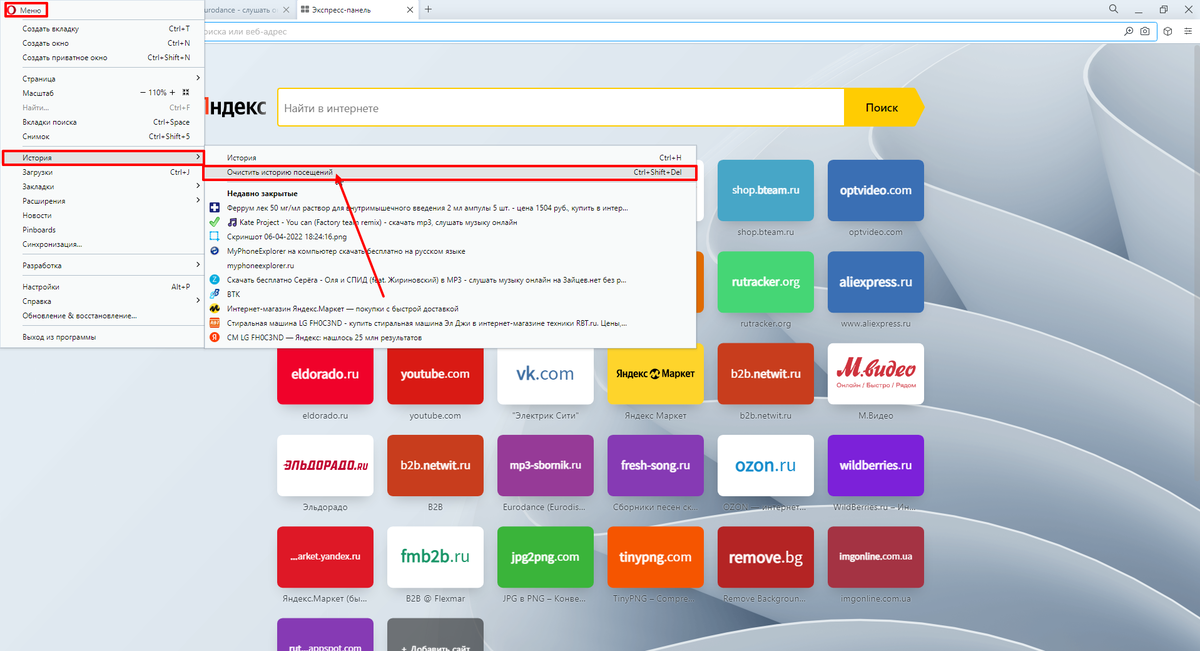Open the tab search magnifier icon
Screen dimensions: 1200x651
click(x=1114, y=9)
